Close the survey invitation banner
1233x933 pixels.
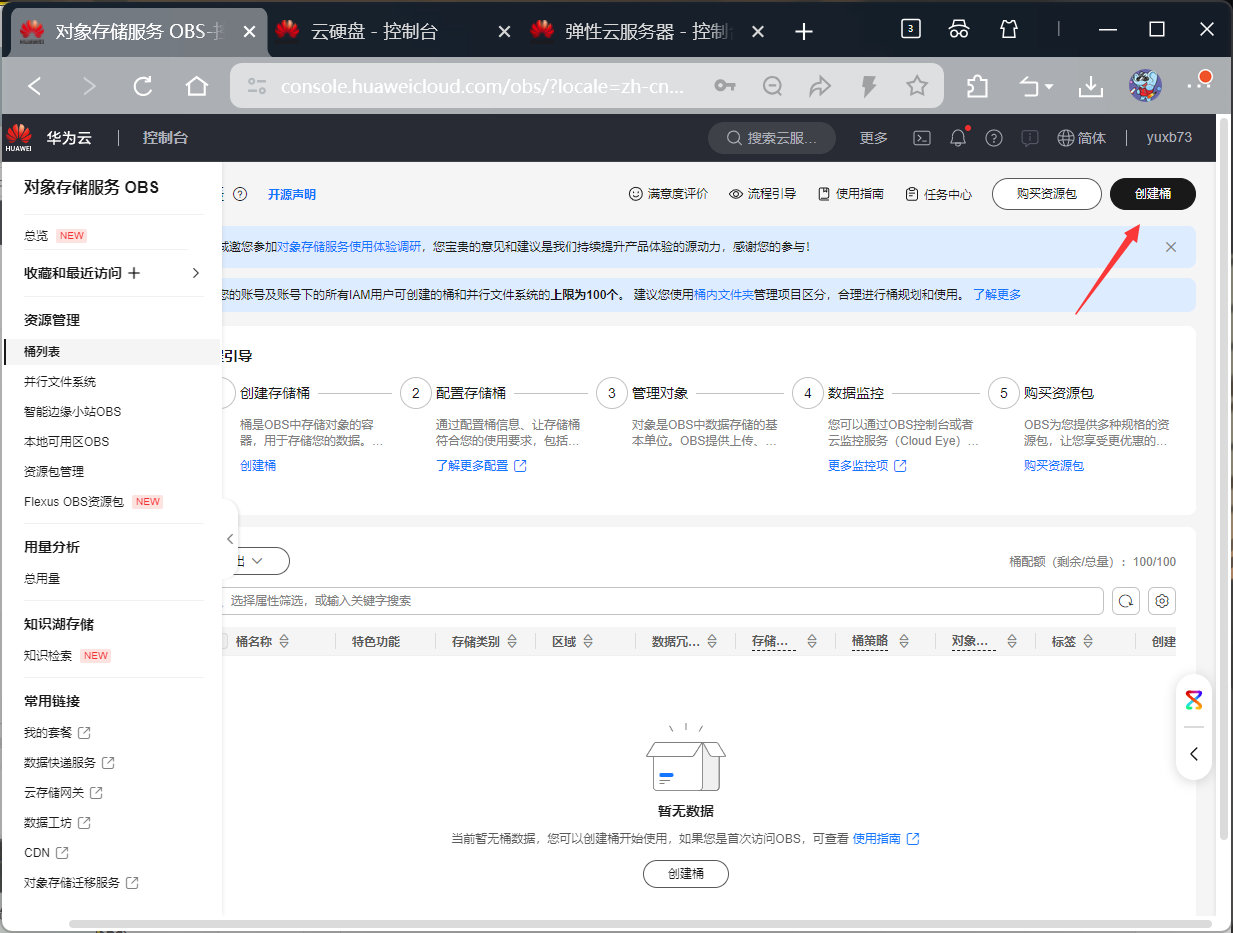pos(1171,247)
